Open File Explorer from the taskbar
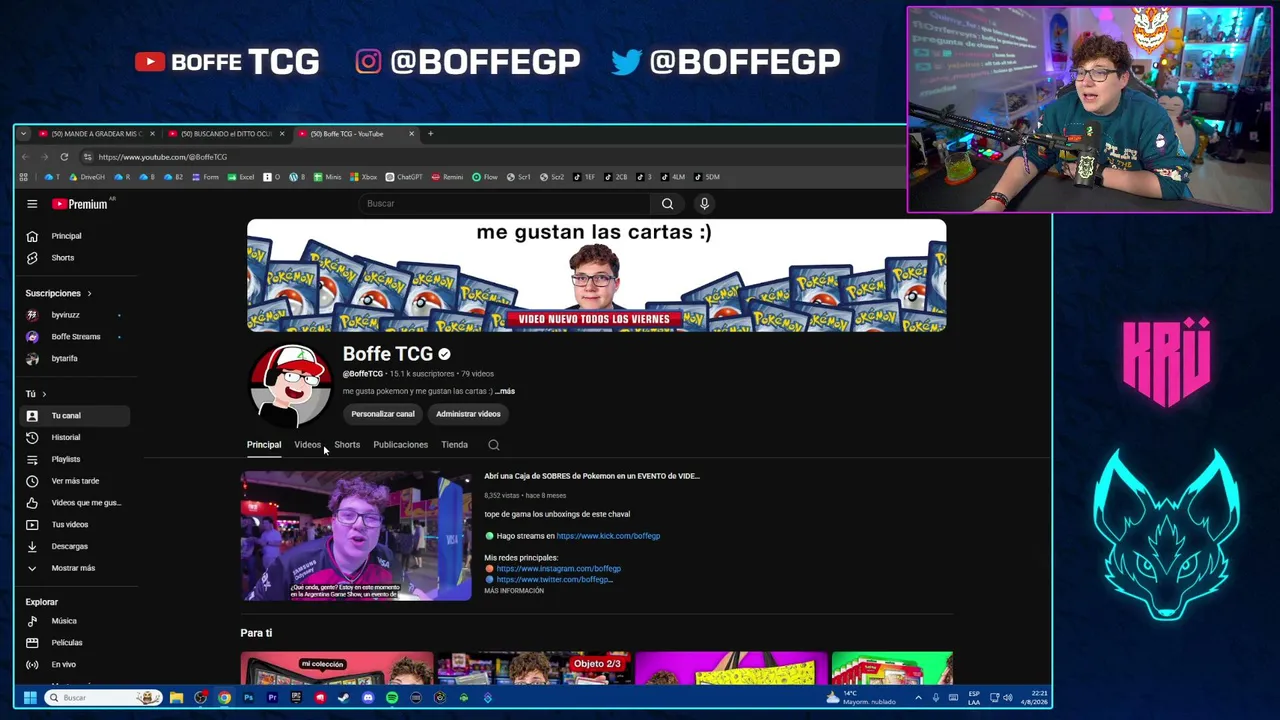The image size is (1280, 720). coord(176,698)
